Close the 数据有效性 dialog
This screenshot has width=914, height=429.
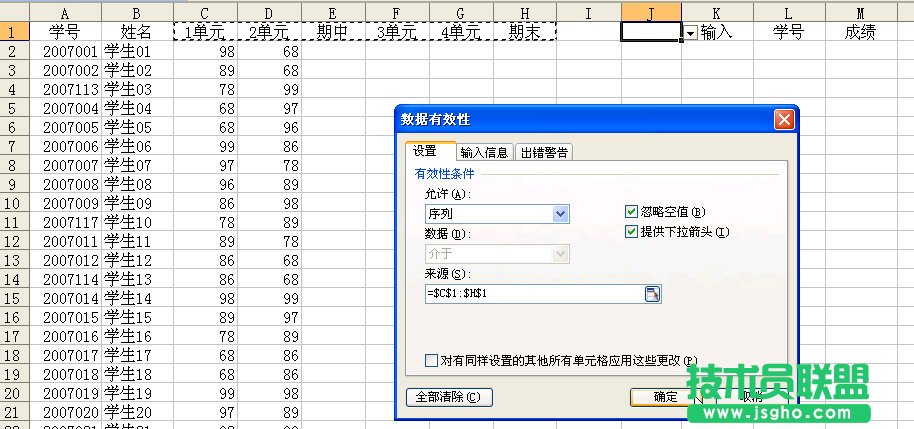click(784, 120)
